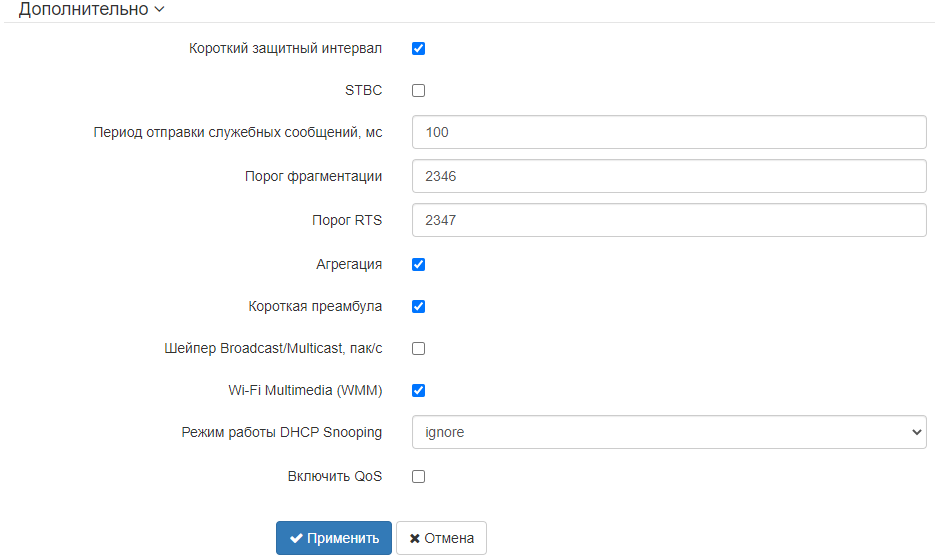The image size is (935, 560).
Task: Click the Включить QoS label text
Action: point(335,476)
